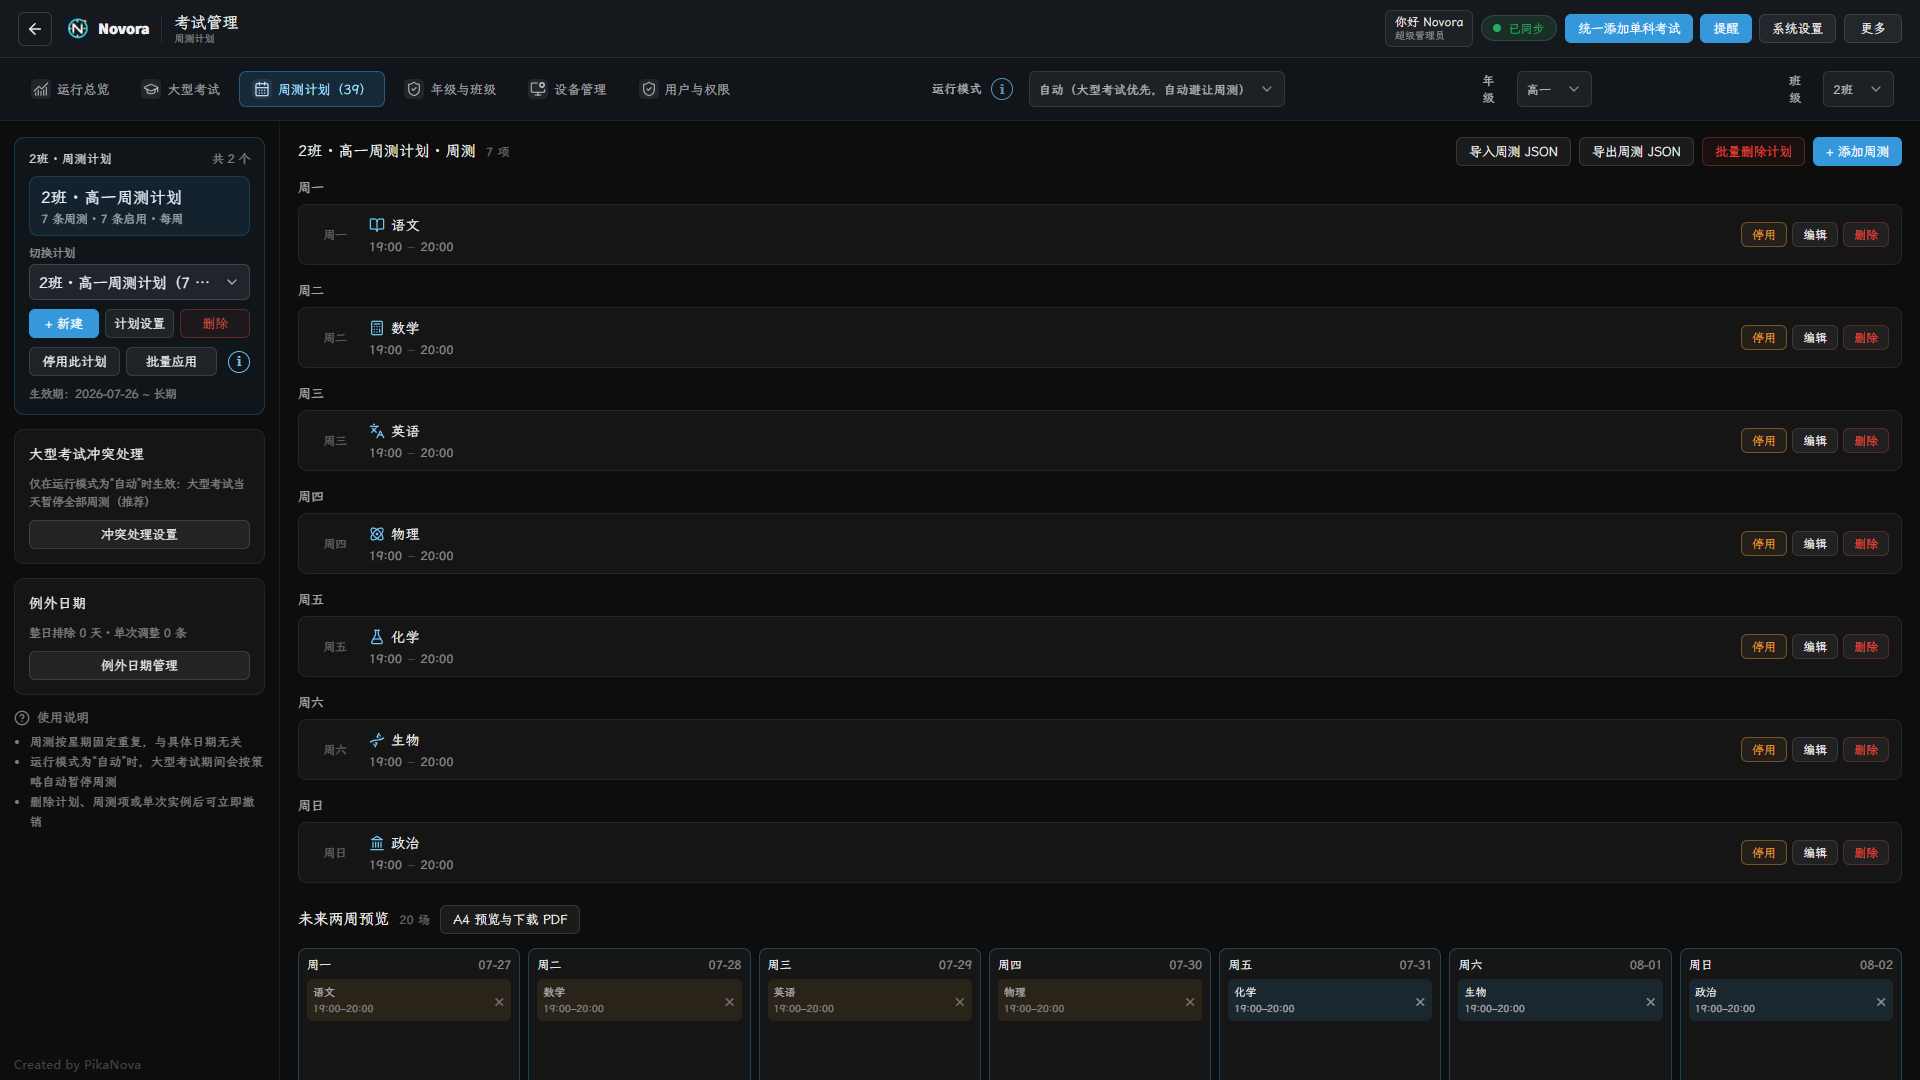Viewport: 1920px width, 1080px height.
Task: Edit the Sunday 政治 weekly test
Action: pyautogui.click(x=1815, y=853)
